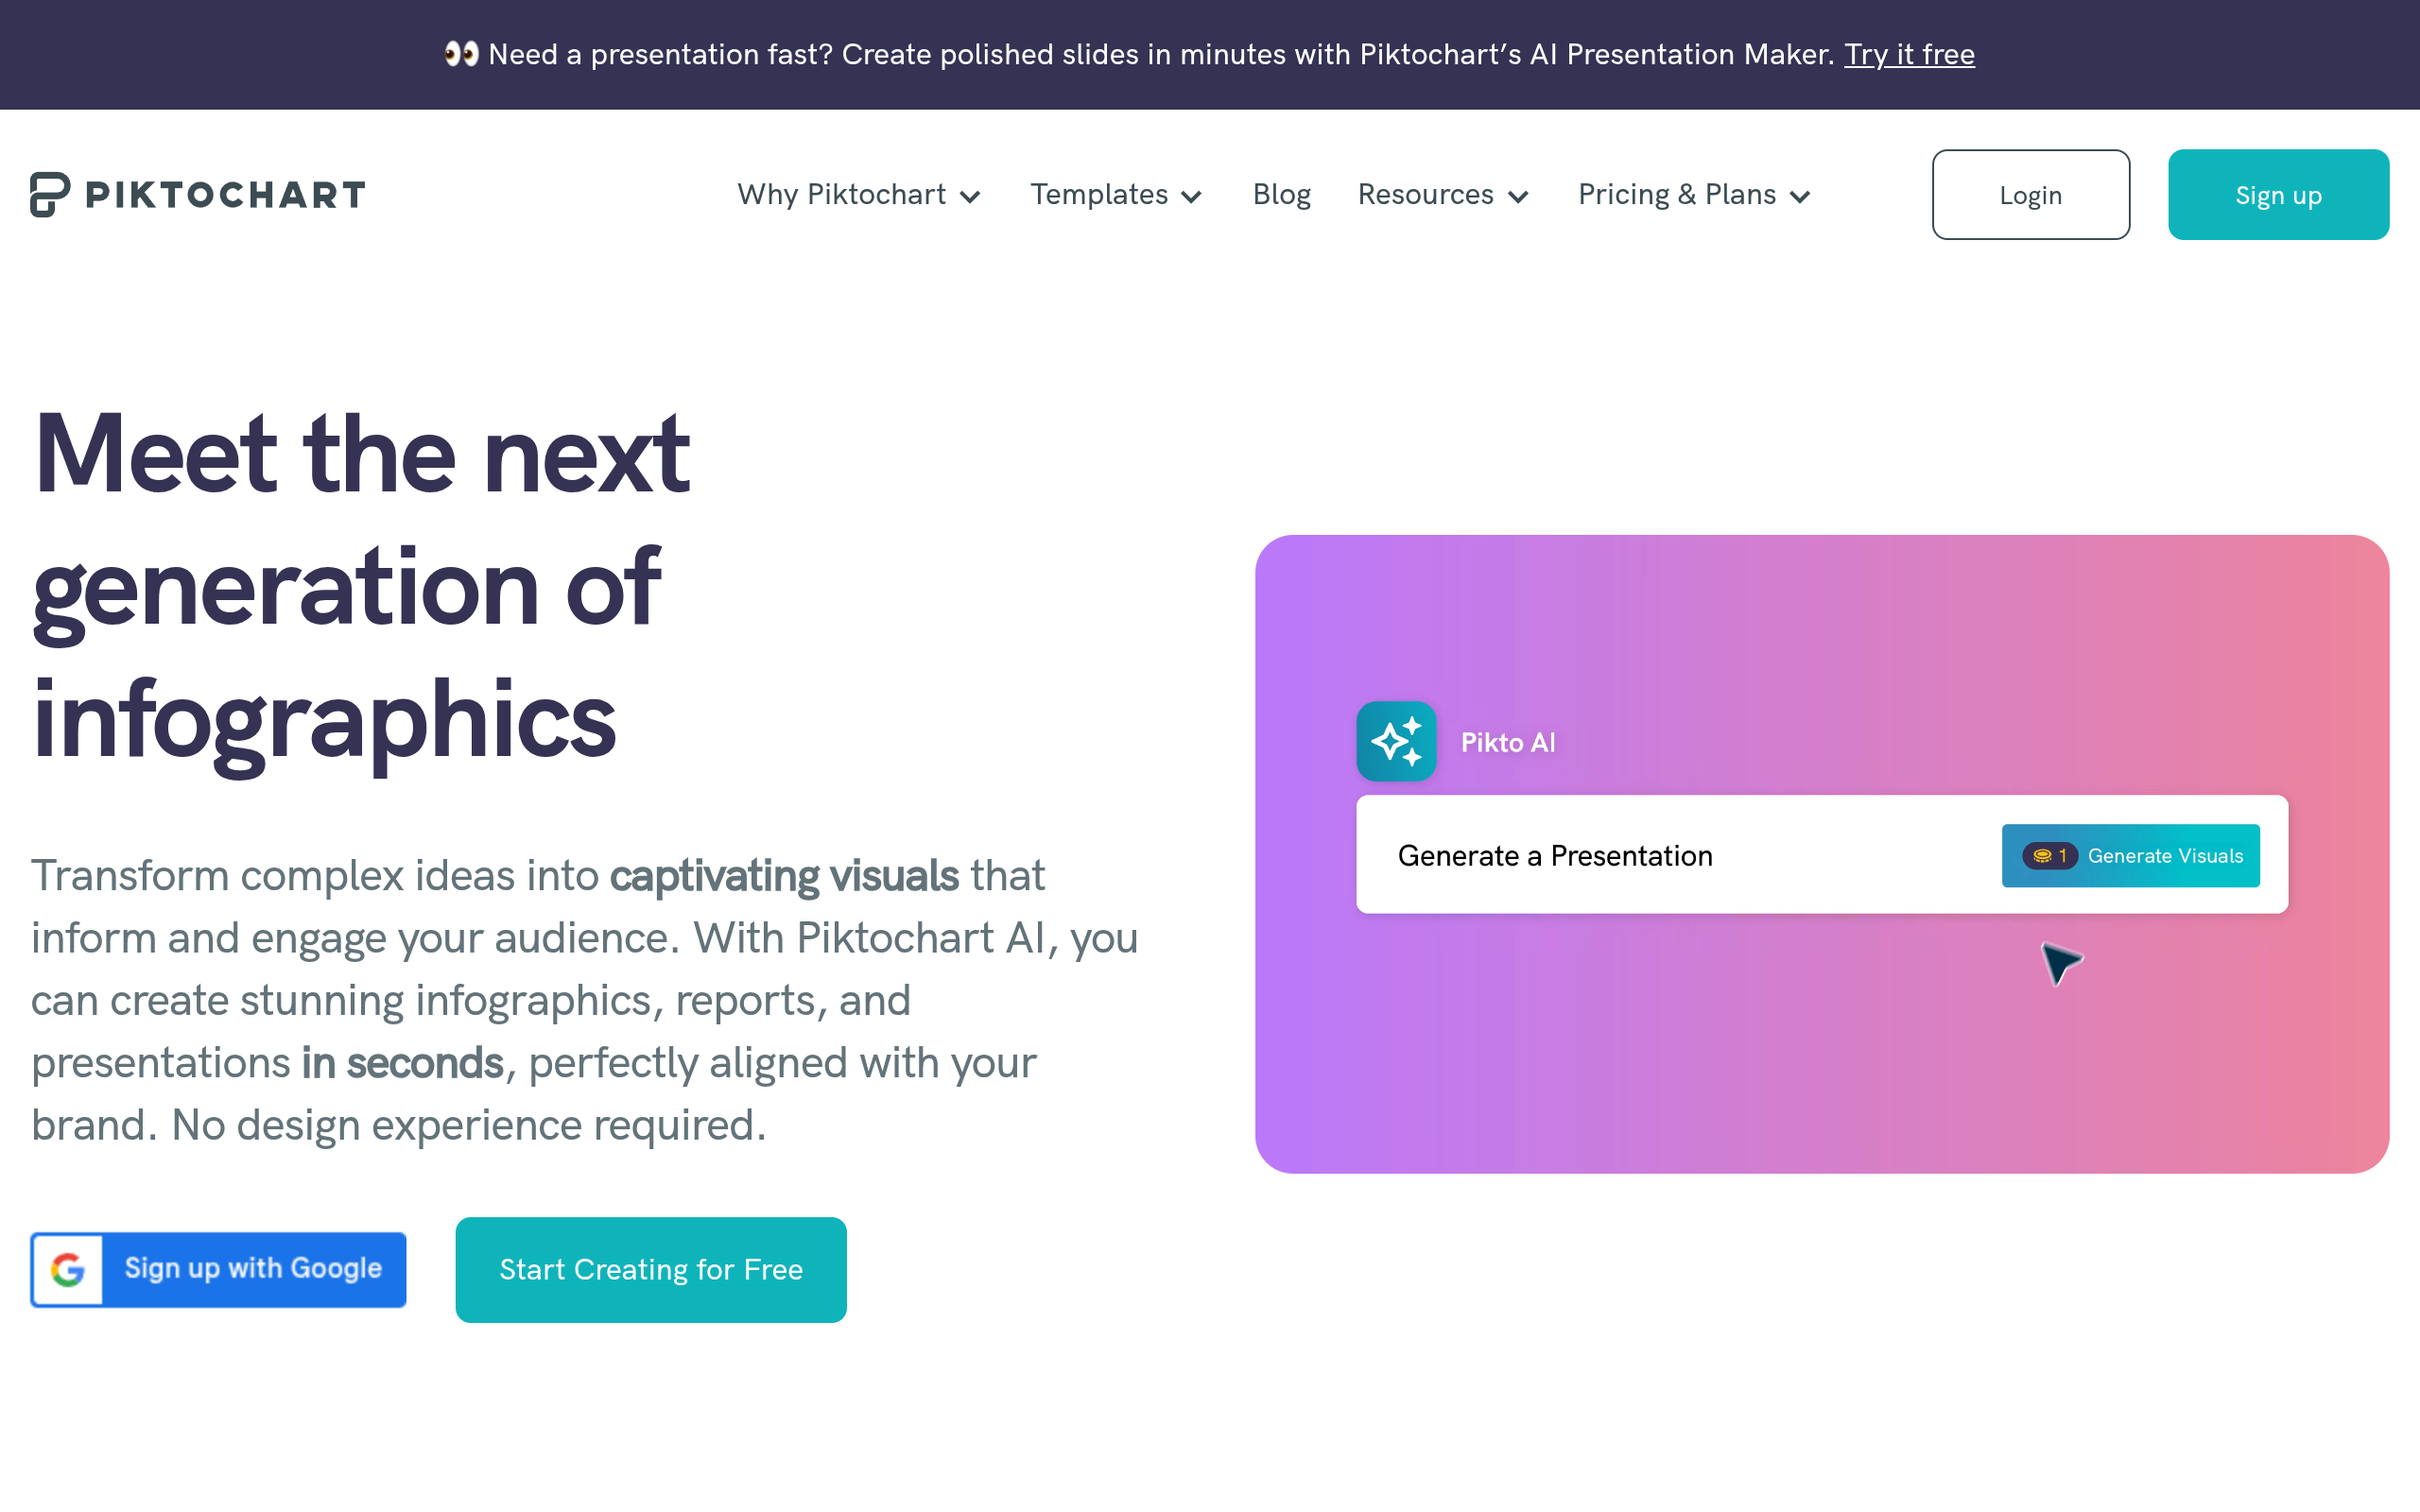Click the Login button

pyautogui.click(x=2030, y=195)
